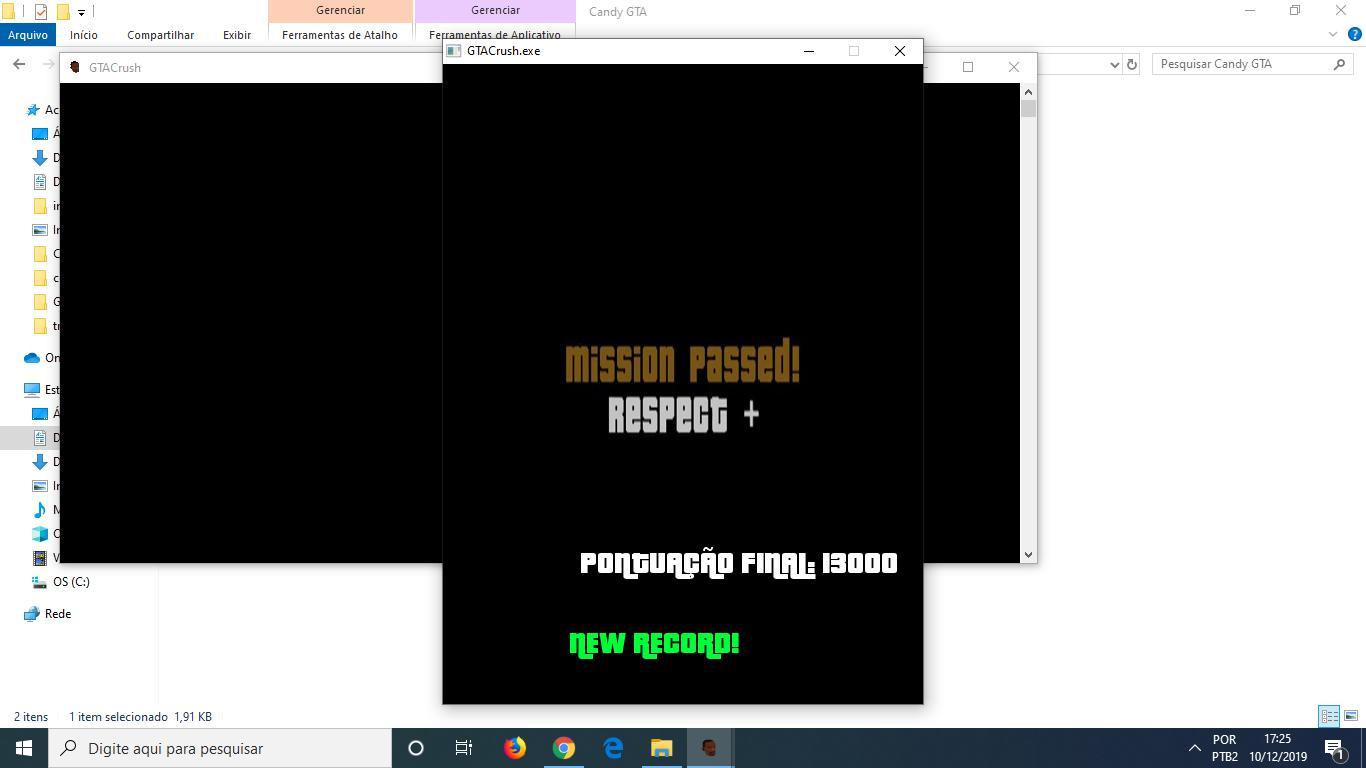The height and width of the screenshot is (768, 1366).
Task: Open the Ferramentas de Atalho tab
Action: coord(340,35)
